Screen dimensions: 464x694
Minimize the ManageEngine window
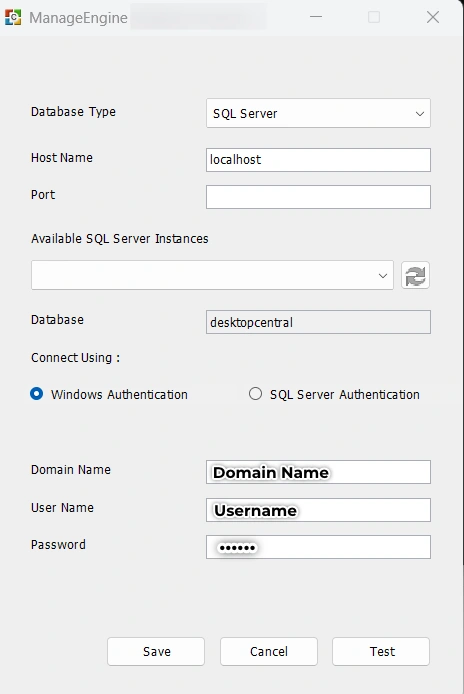(316, 17)
